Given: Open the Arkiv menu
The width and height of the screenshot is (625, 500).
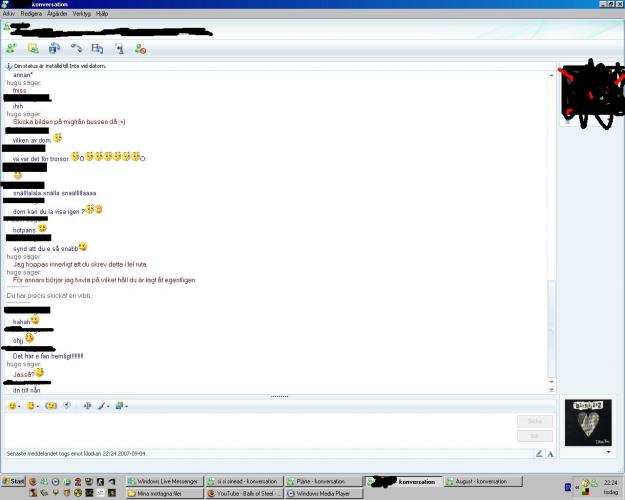Looking at the screenshot, I should click(9, 14).
